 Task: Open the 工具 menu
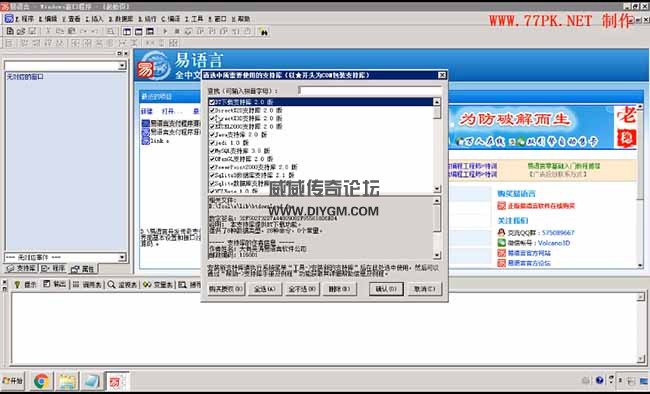(194, 19)
